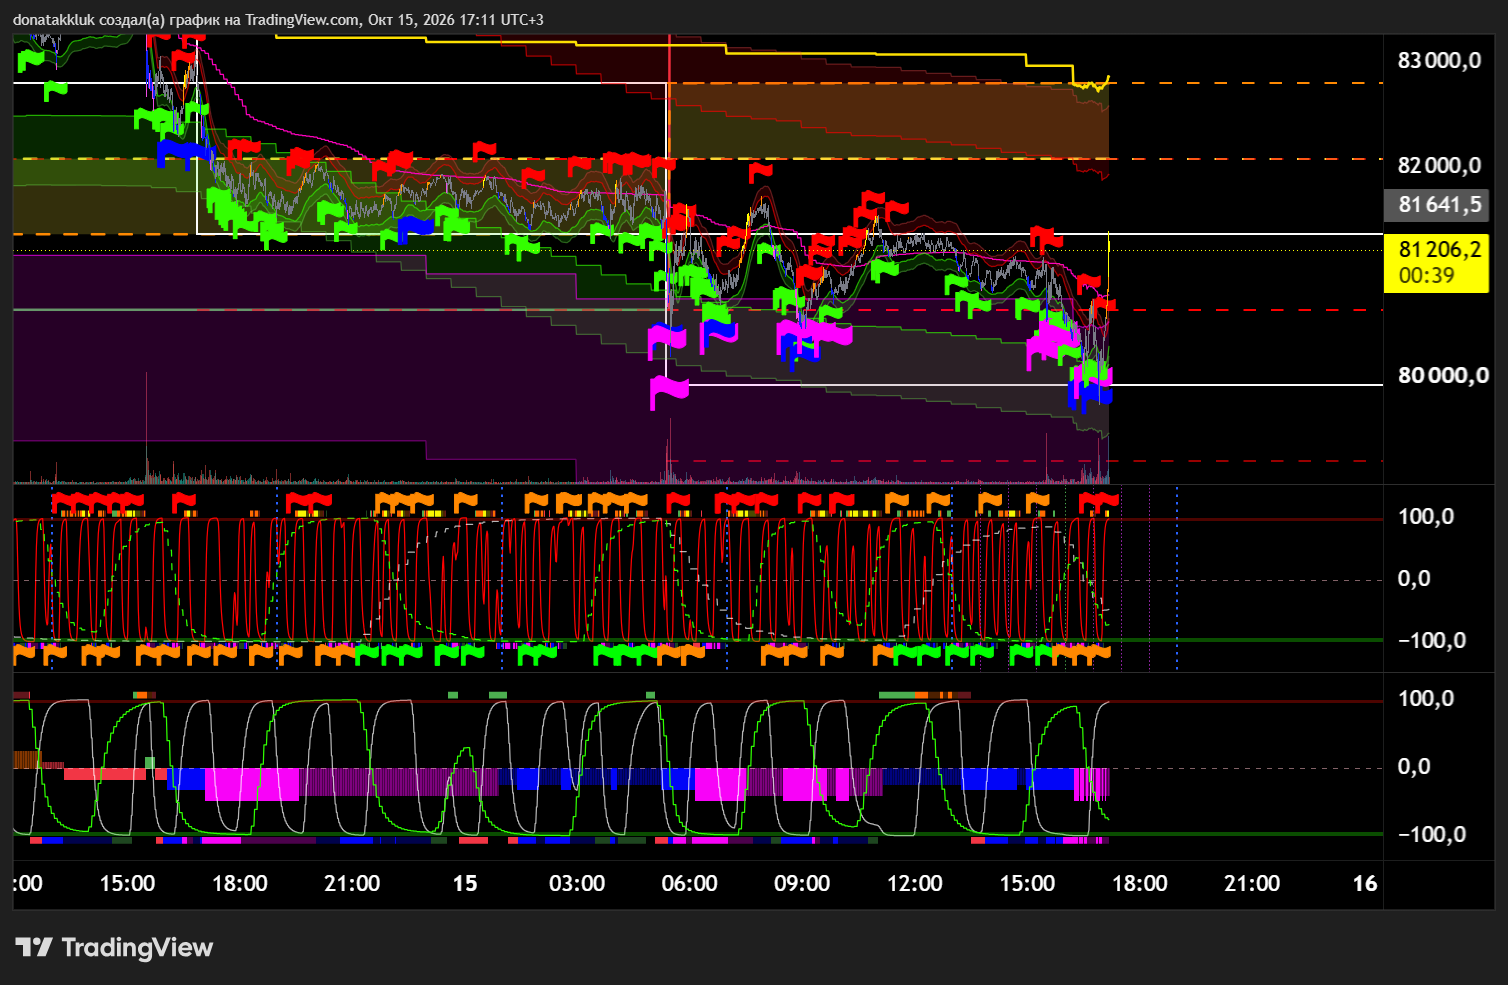Click the 03:00 time axis label
This screenshot has width=1508, height=985.
pos(577,883)
